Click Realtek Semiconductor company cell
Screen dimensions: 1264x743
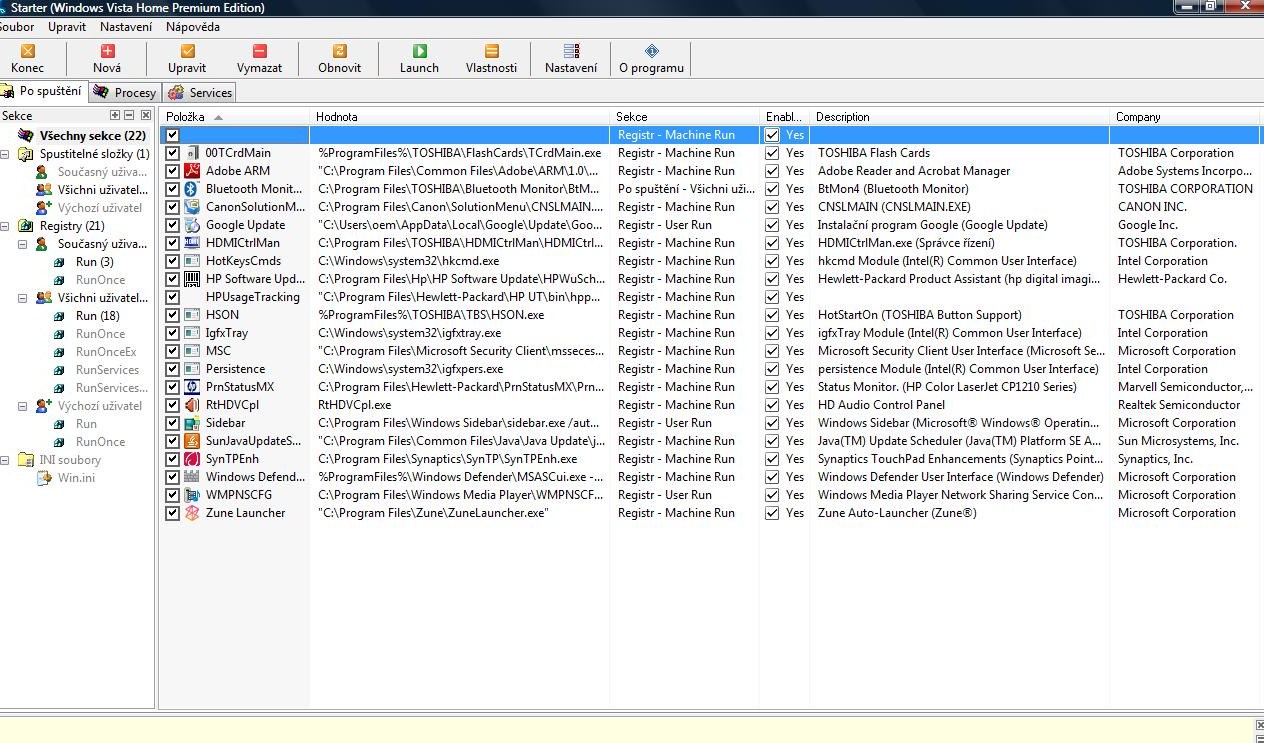tap(1179, 405)
